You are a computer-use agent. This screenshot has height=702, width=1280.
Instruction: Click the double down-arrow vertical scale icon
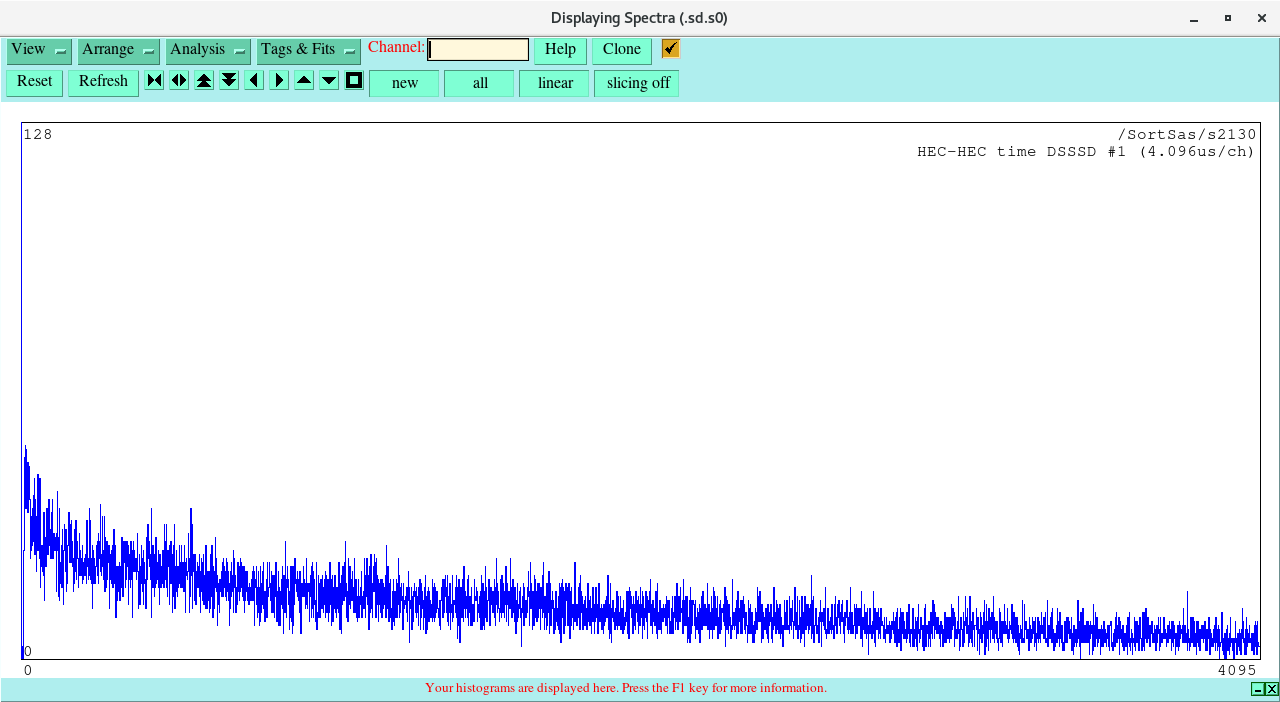(x=229, y=80)
